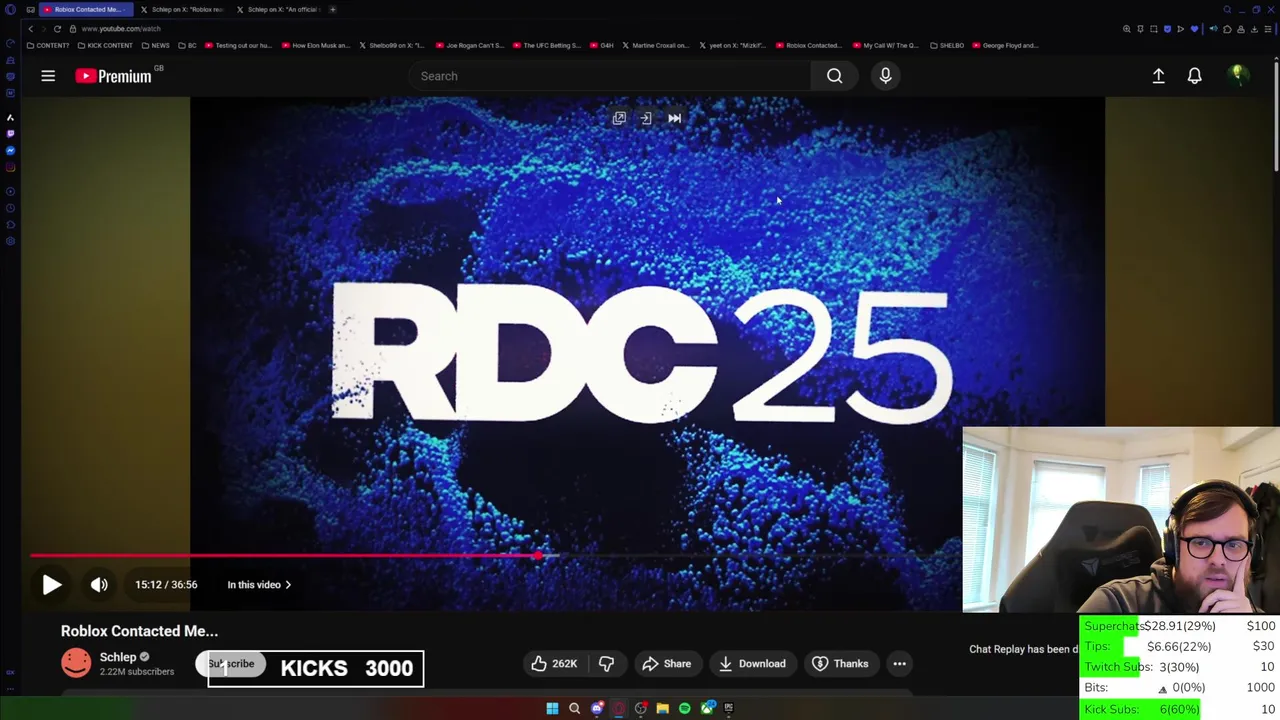Play the paused video
1280x720 pixels.
click(52, 585)
